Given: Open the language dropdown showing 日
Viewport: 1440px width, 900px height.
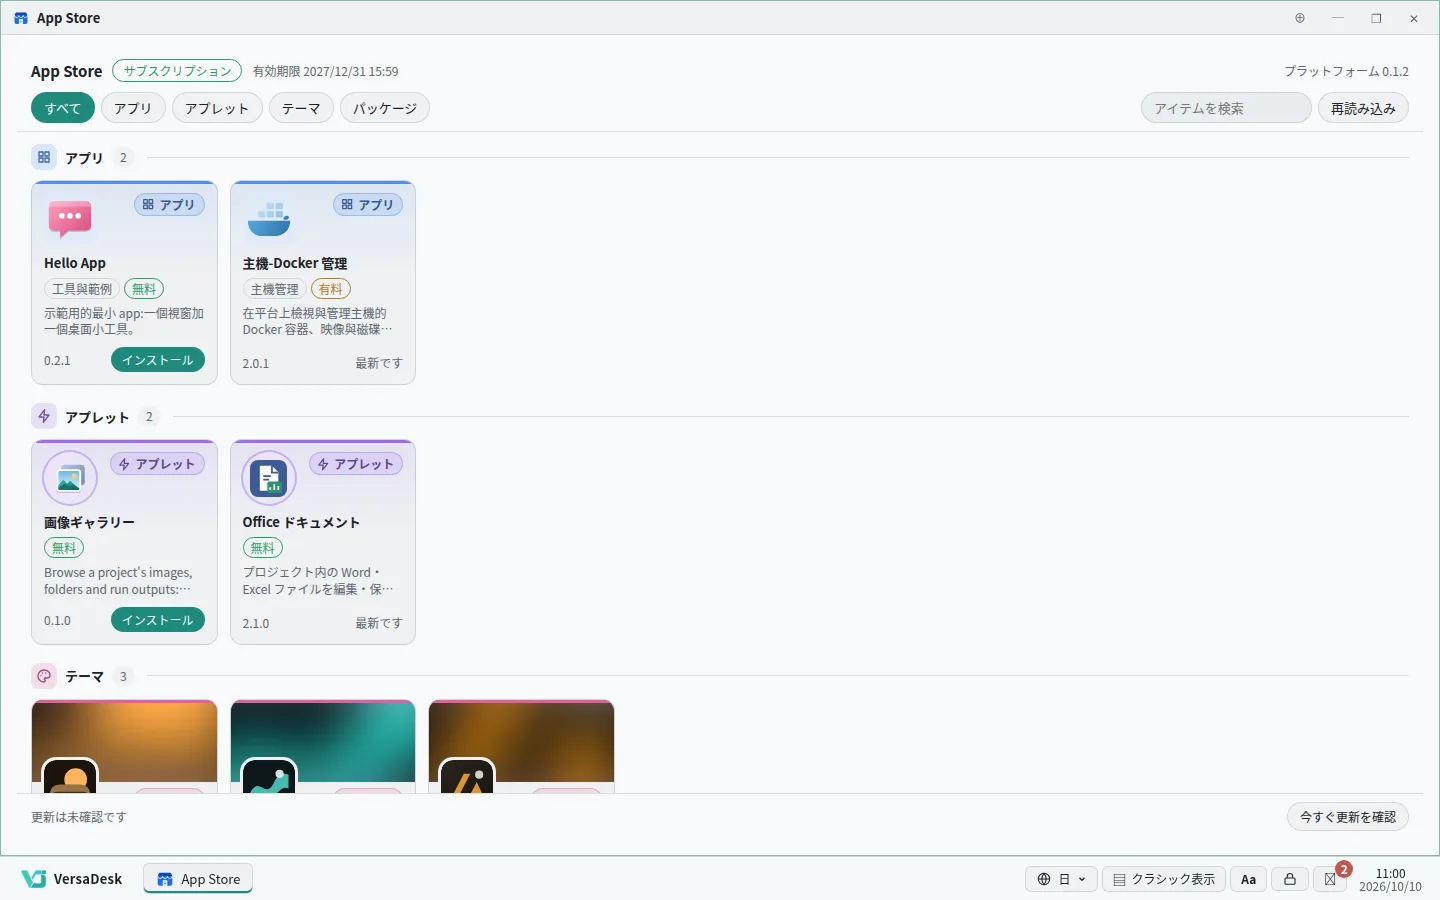Looking at the screenshot, I should coord(1061,879).
